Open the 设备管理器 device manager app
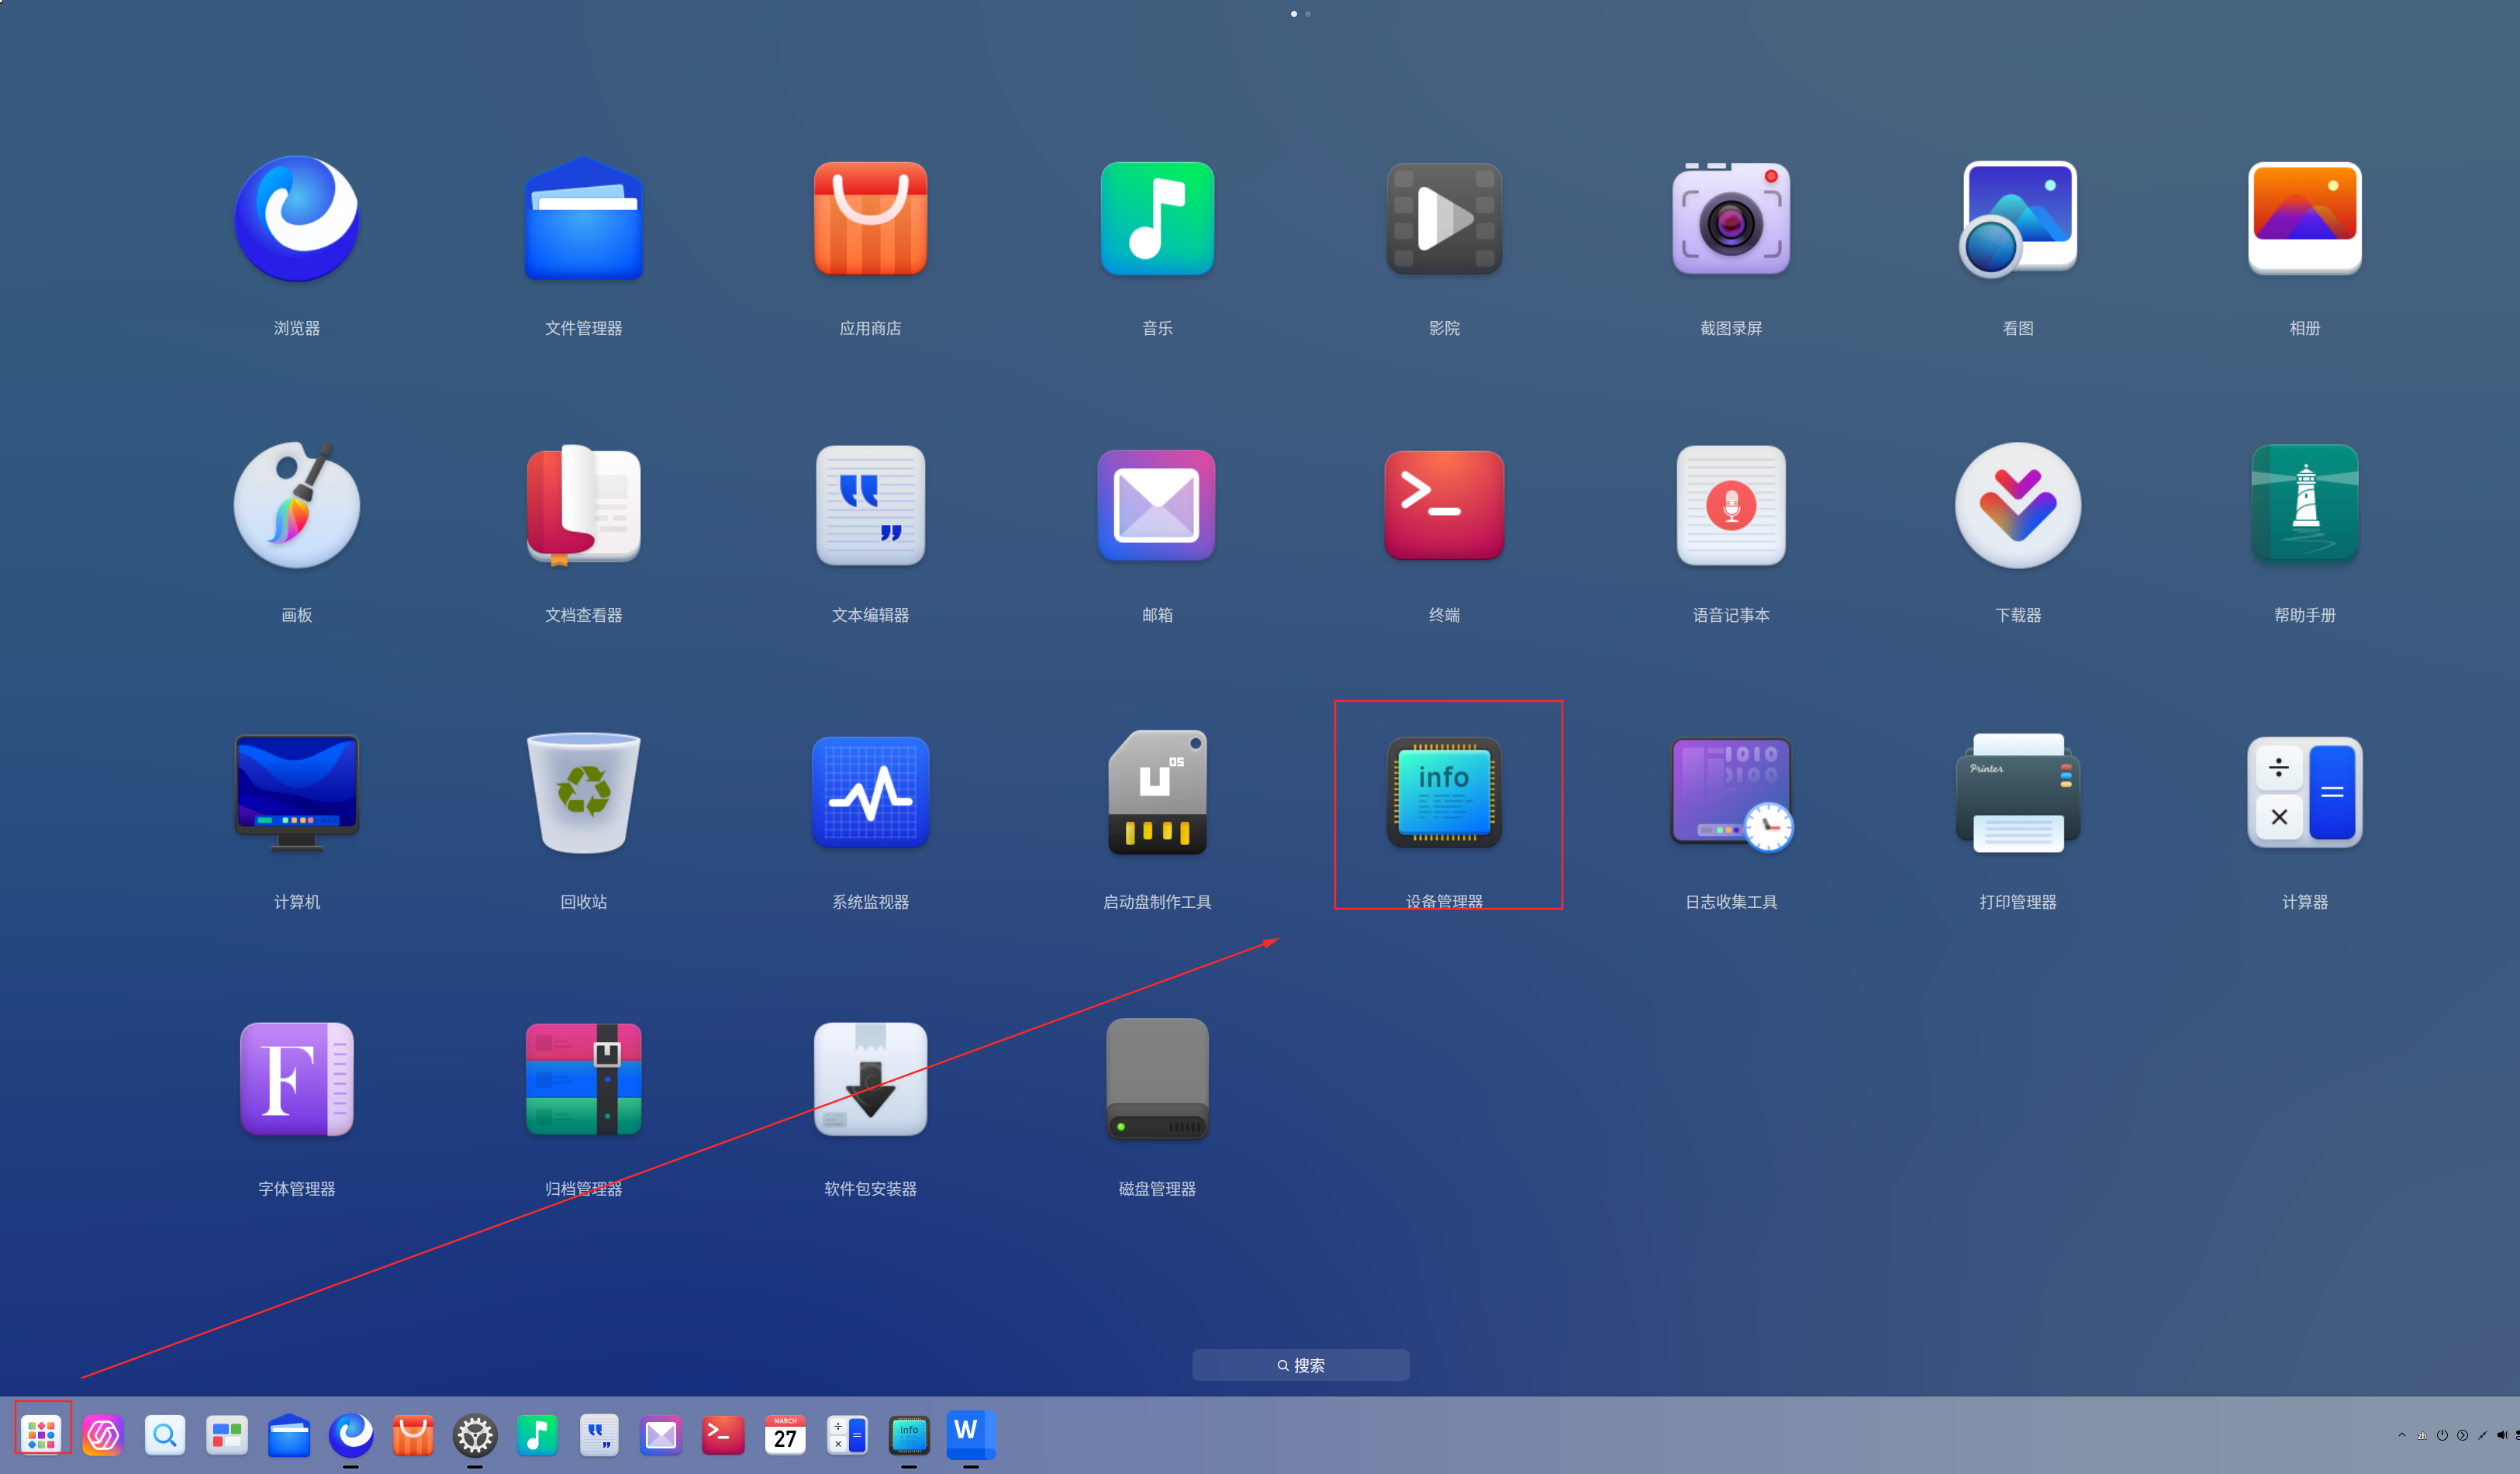 click(1444, 793)
